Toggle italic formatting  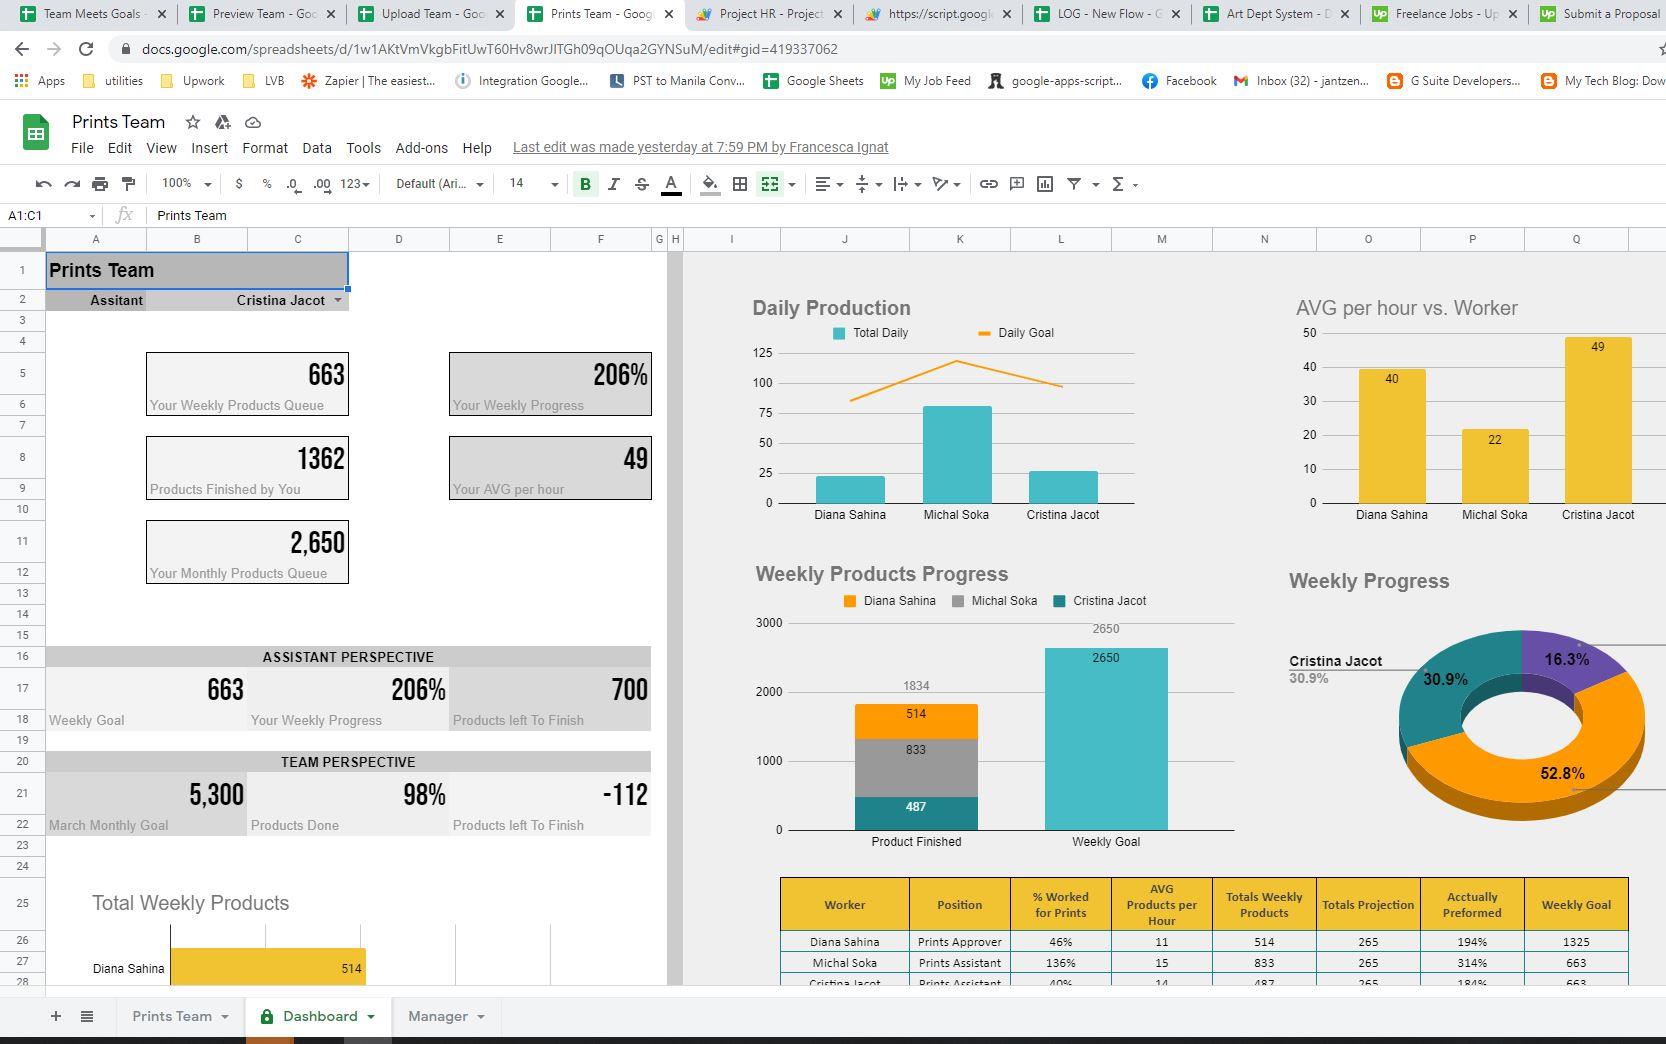(x=613, y=184)
